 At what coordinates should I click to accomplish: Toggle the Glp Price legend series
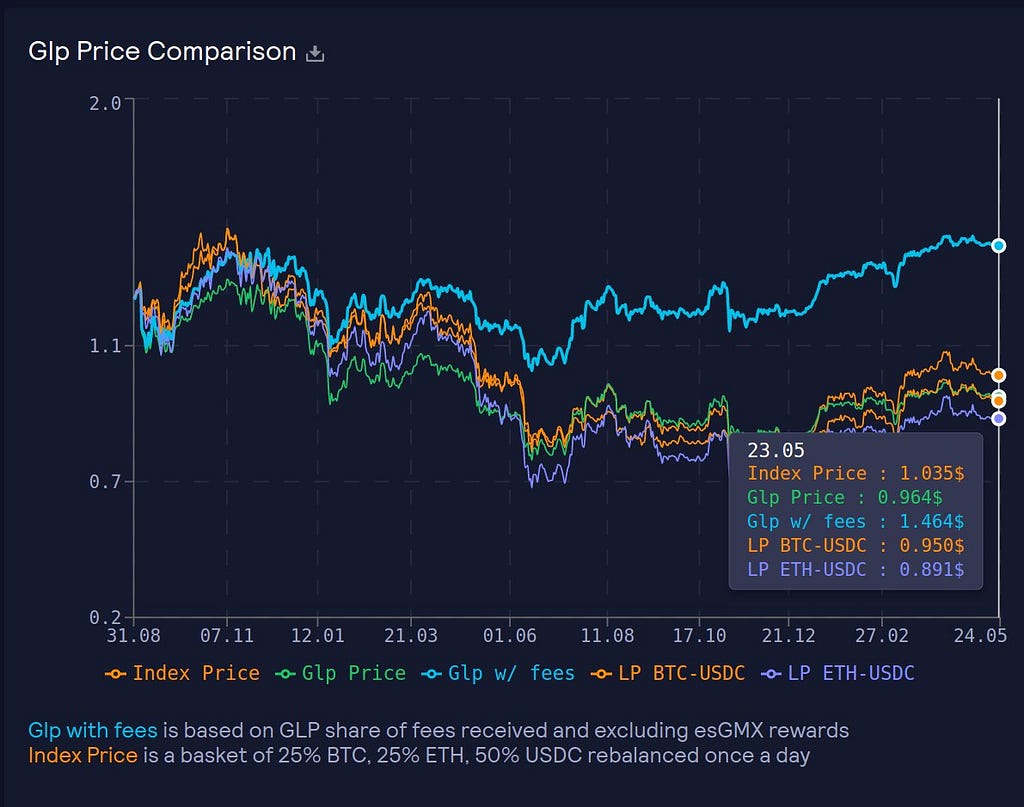(340, 673)
